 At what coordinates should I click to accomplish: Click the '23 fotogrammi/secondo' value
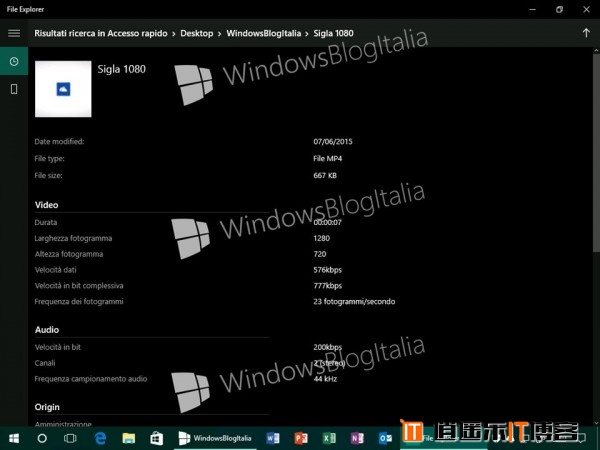(354, 301)
